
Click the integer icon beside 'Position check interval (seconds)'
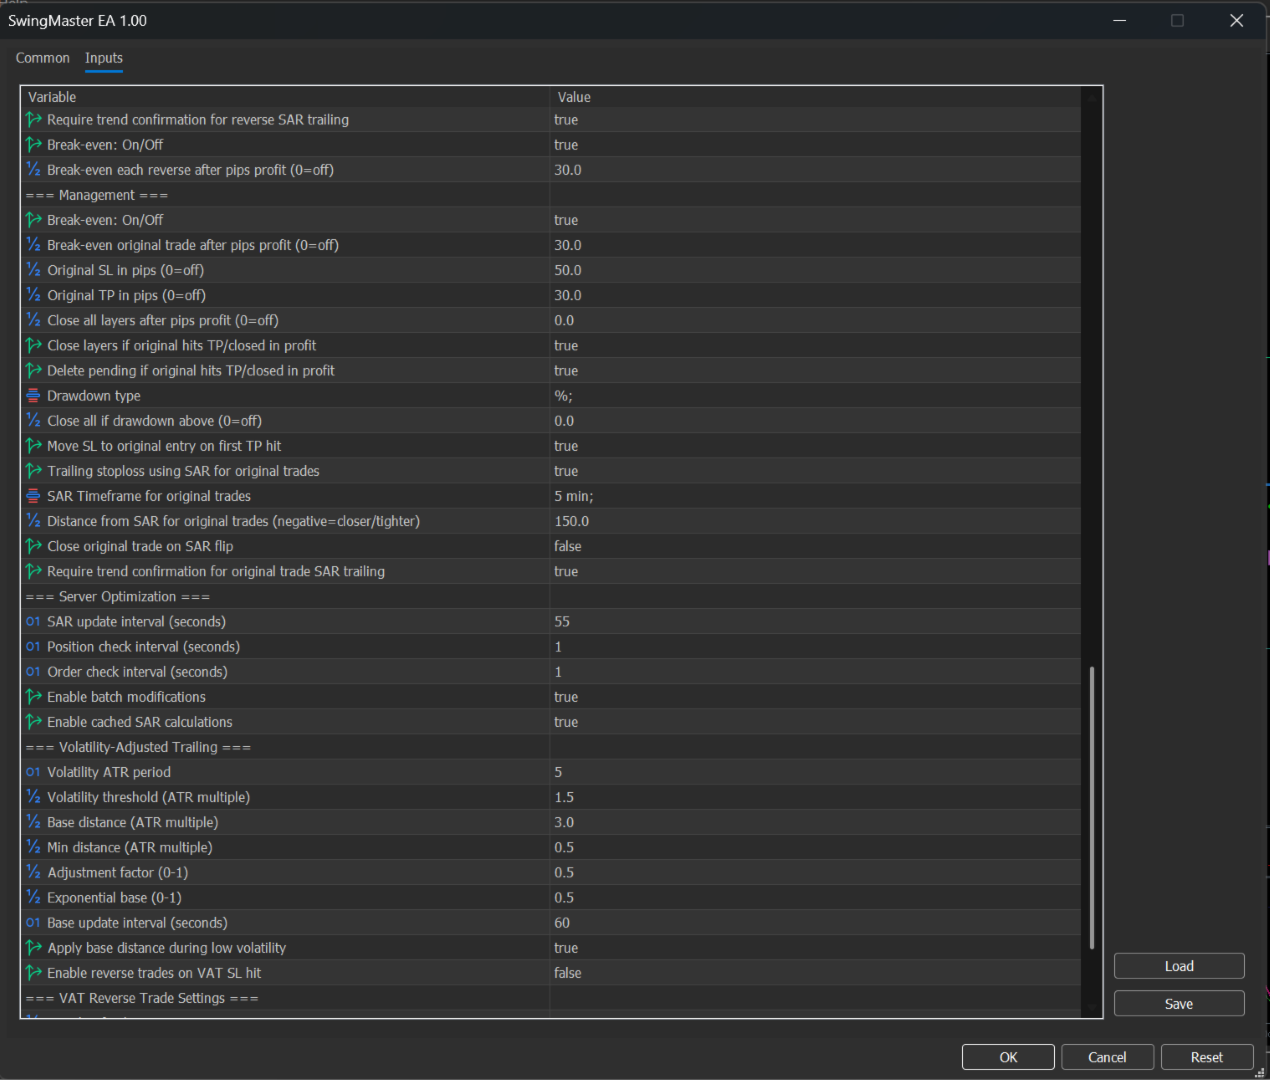[33, 647]
